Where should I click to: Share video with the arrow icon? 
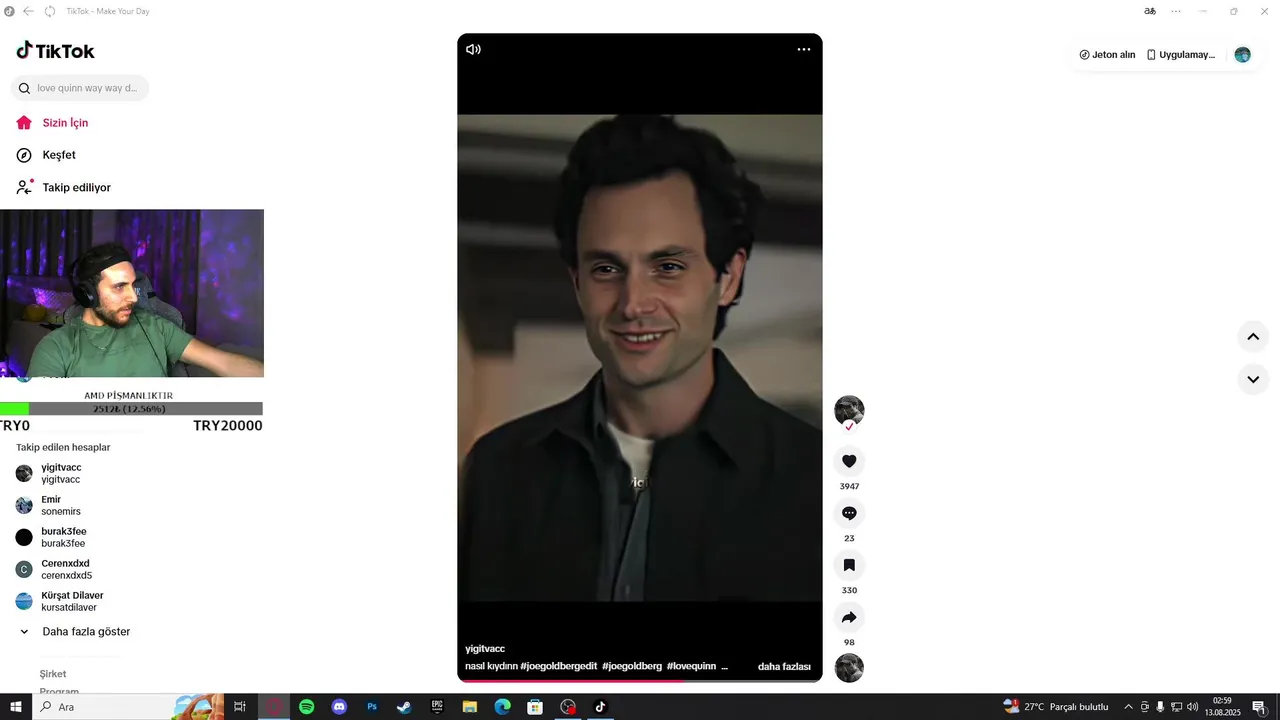click(x=849, y=617)
